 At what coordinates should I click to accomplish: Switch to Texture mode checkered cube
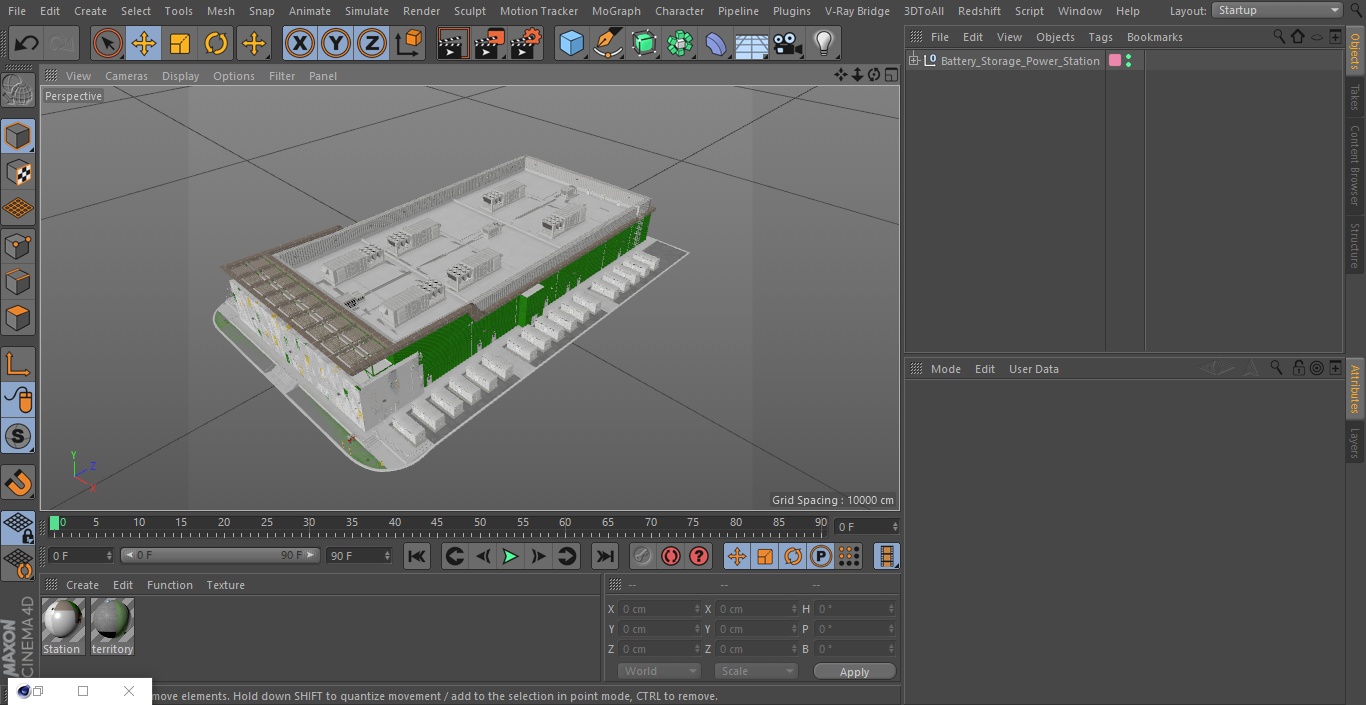tap(18, 173)
